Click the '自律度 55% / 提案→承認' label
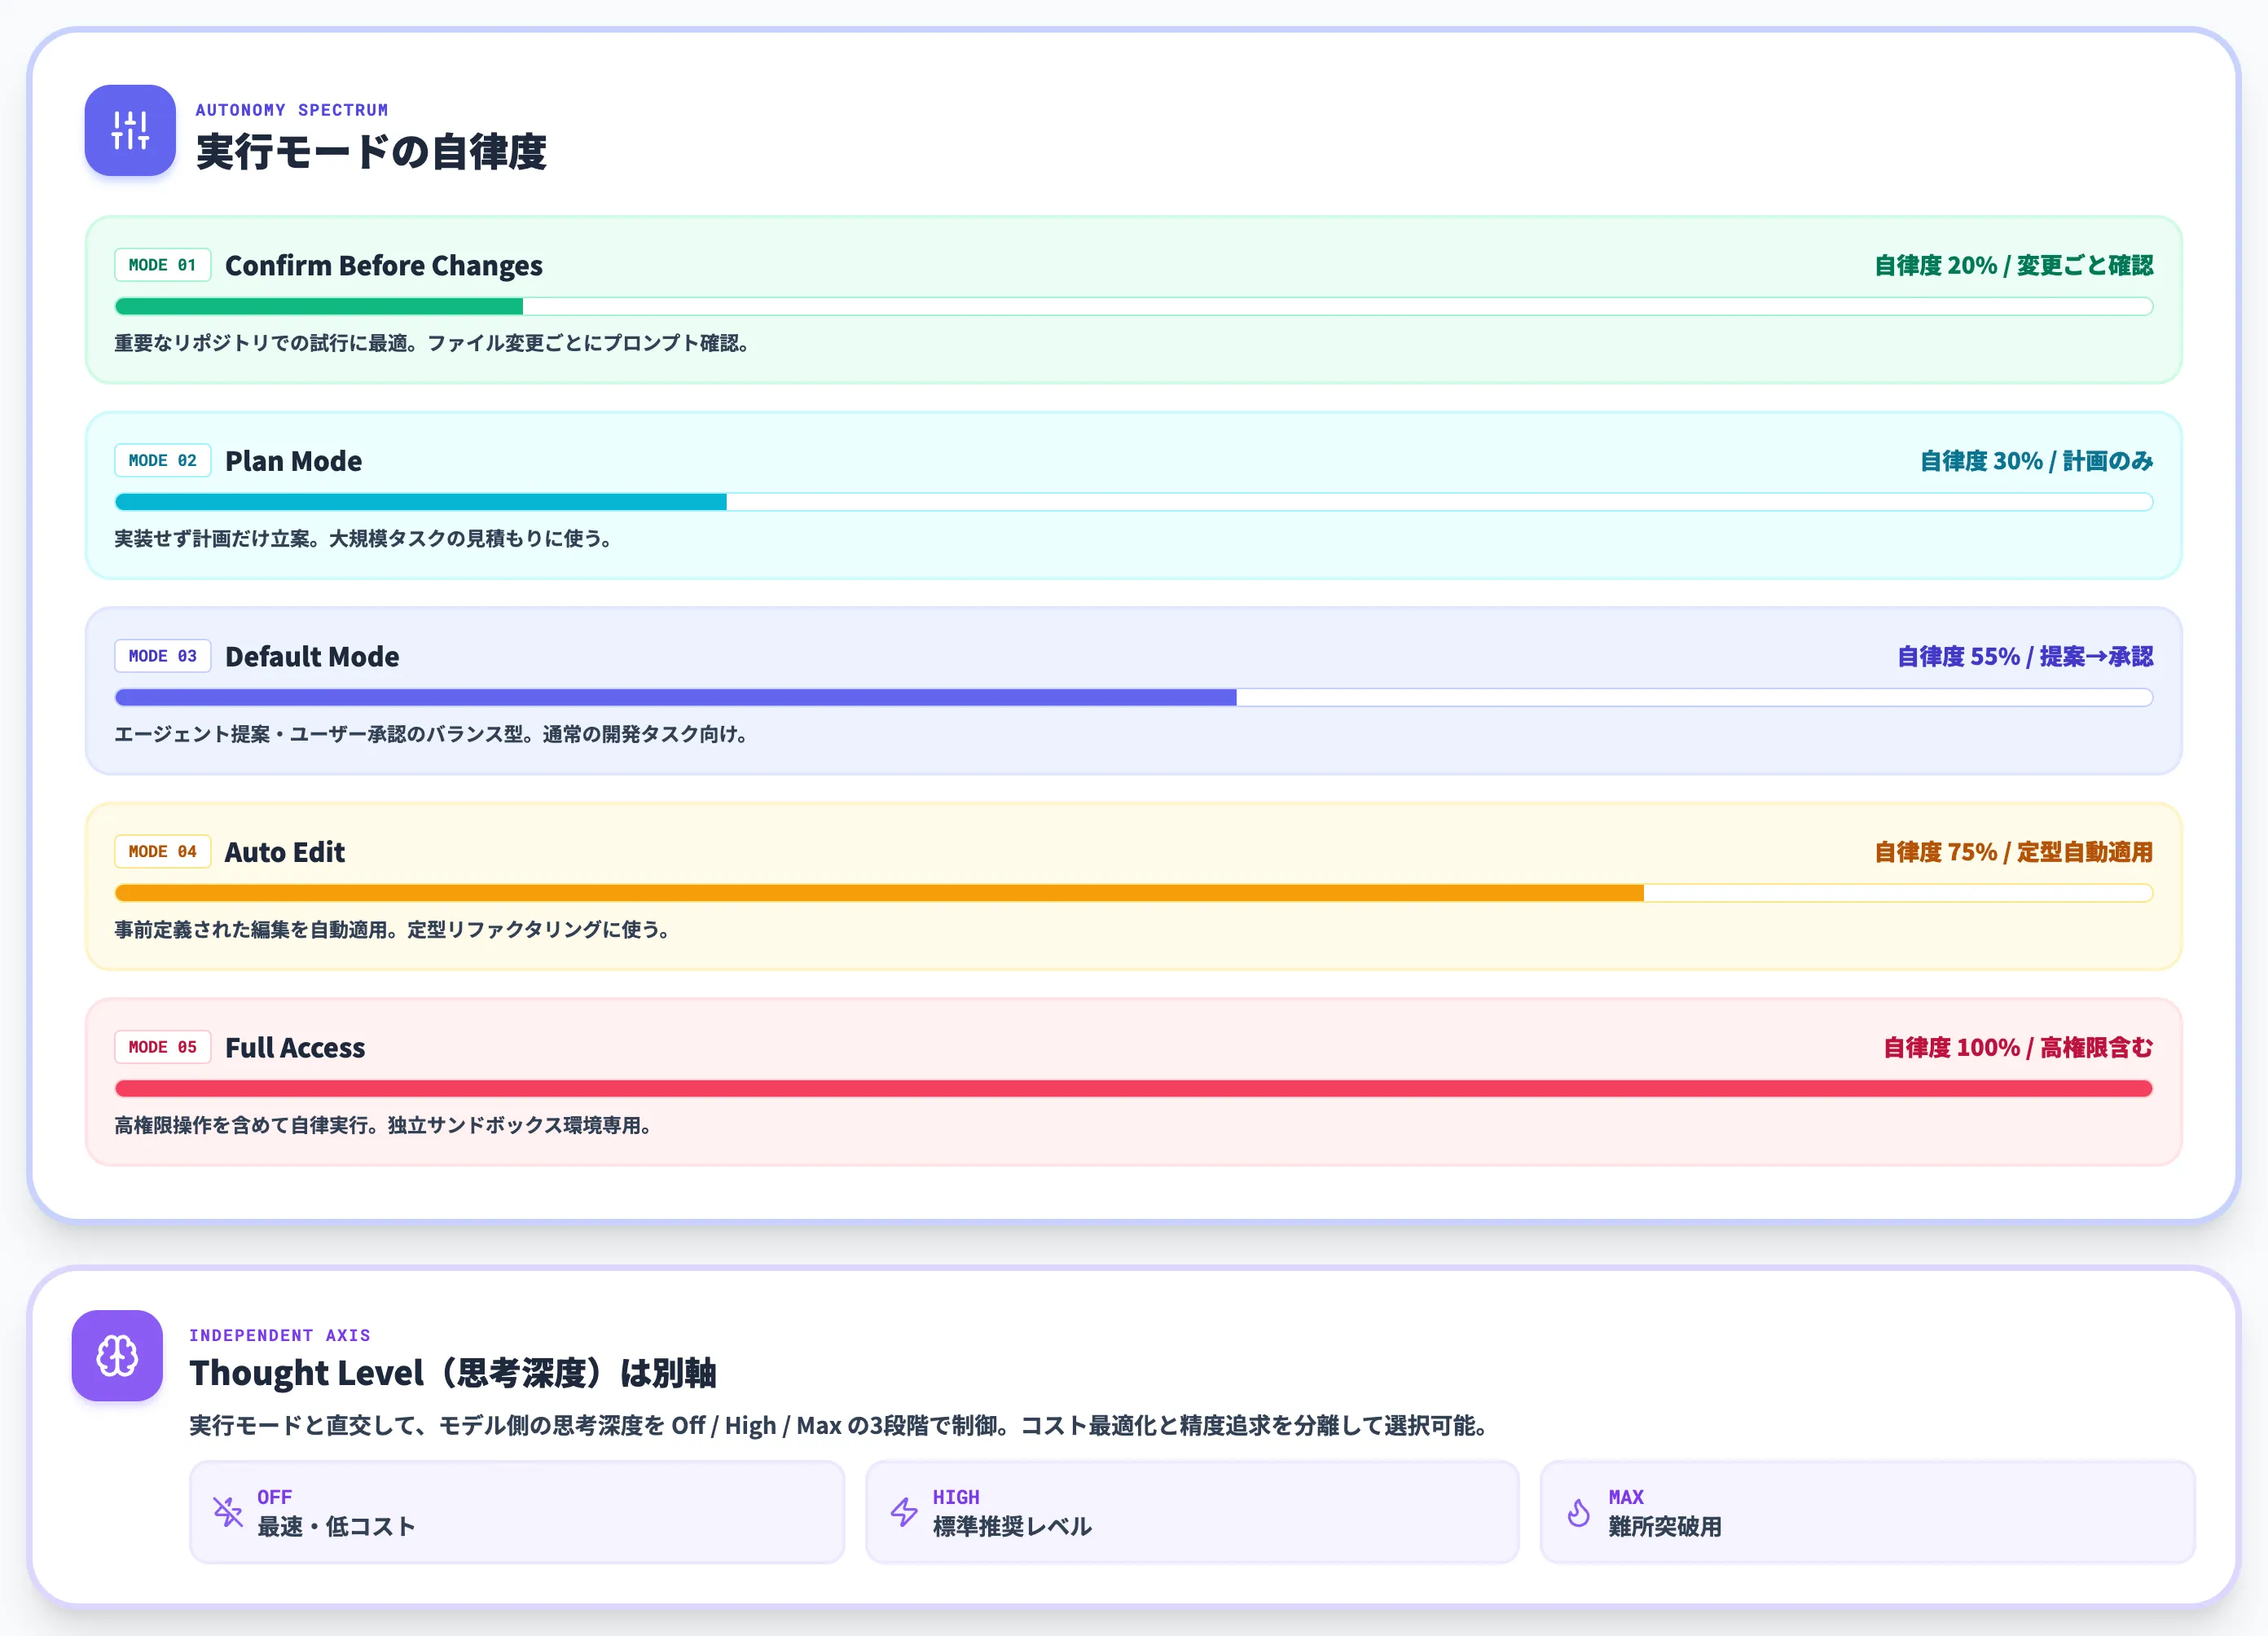2268x1636 pixels. [2025, 656]
